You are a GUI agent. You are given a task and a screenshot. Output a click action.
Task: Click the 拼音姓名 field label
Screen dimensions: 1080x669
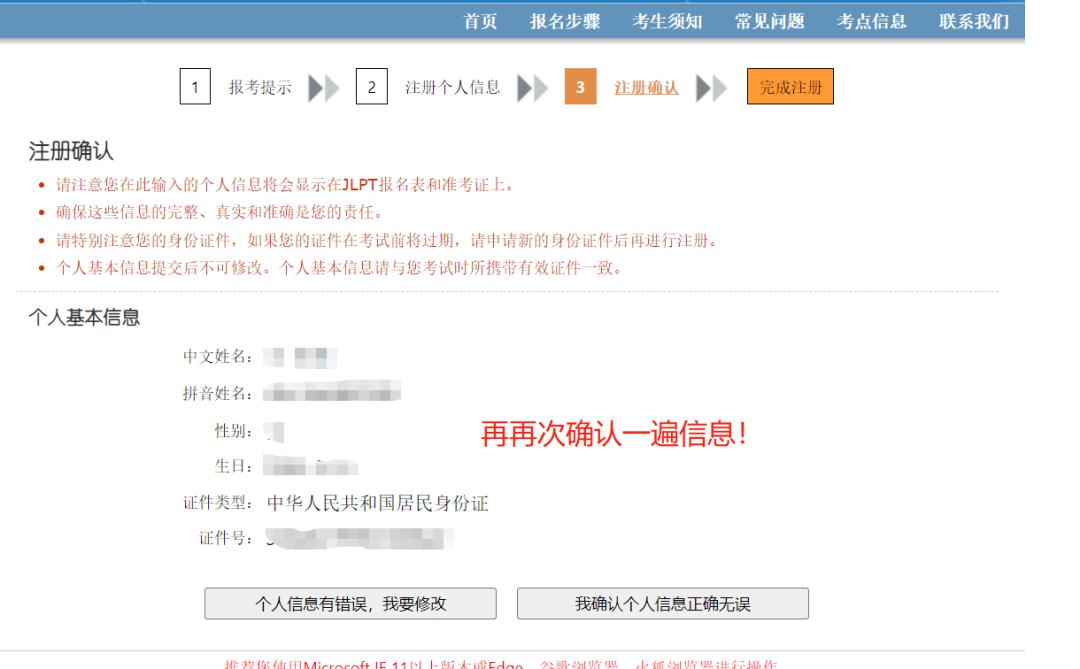218,393
